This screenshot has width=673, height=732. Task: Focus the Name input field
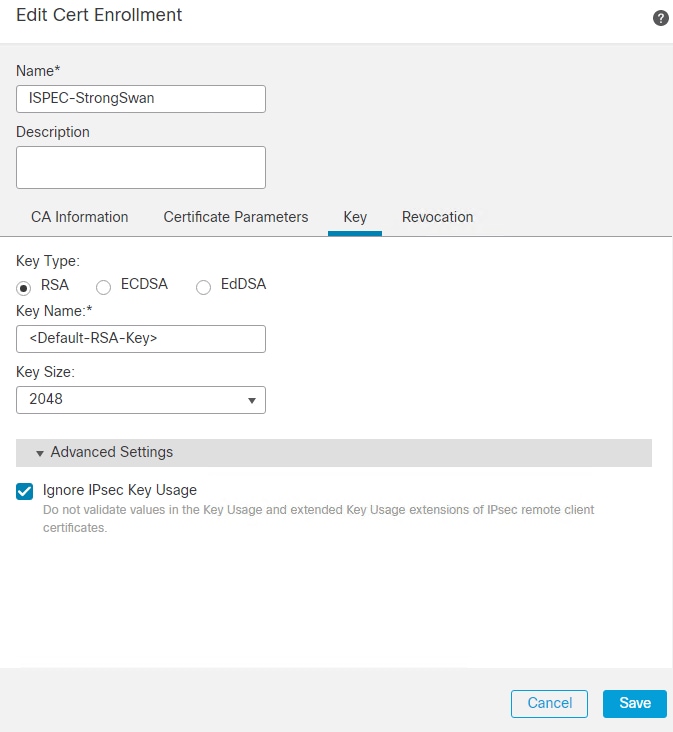(x=140, y=99)
